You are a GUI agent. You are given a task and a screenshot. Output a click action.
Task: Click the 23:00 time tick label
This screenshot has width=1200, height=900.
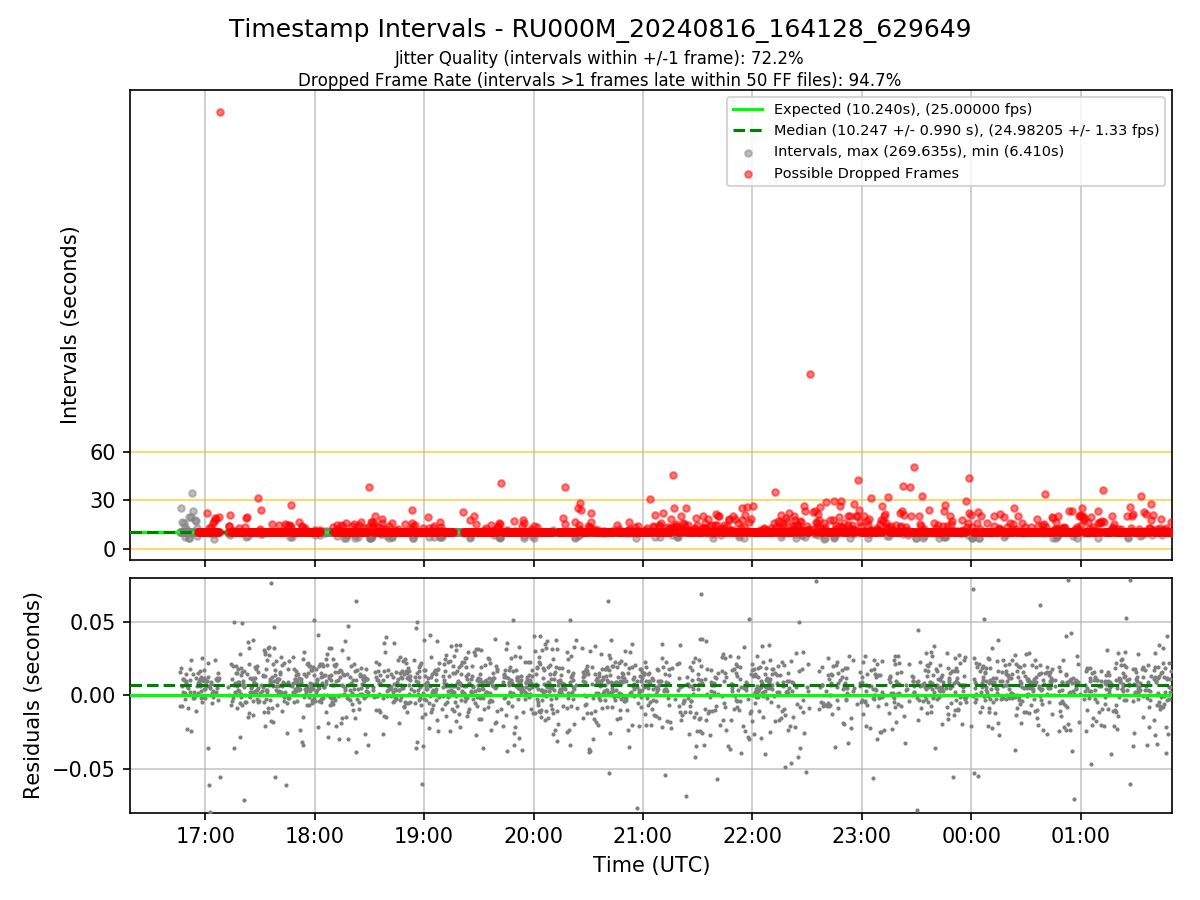click(862, 834)
